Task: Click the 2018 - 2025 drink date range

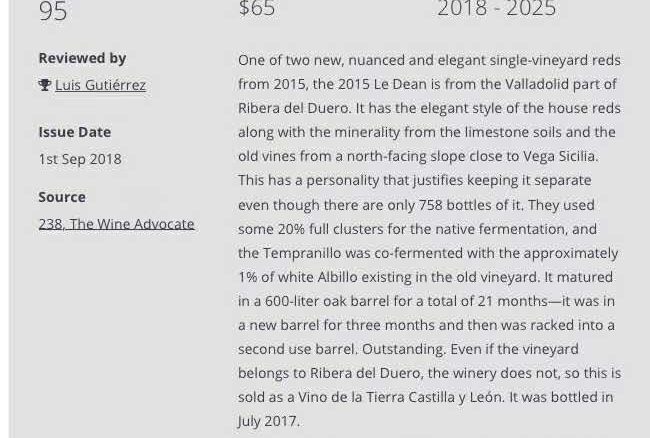Action: 496,9
